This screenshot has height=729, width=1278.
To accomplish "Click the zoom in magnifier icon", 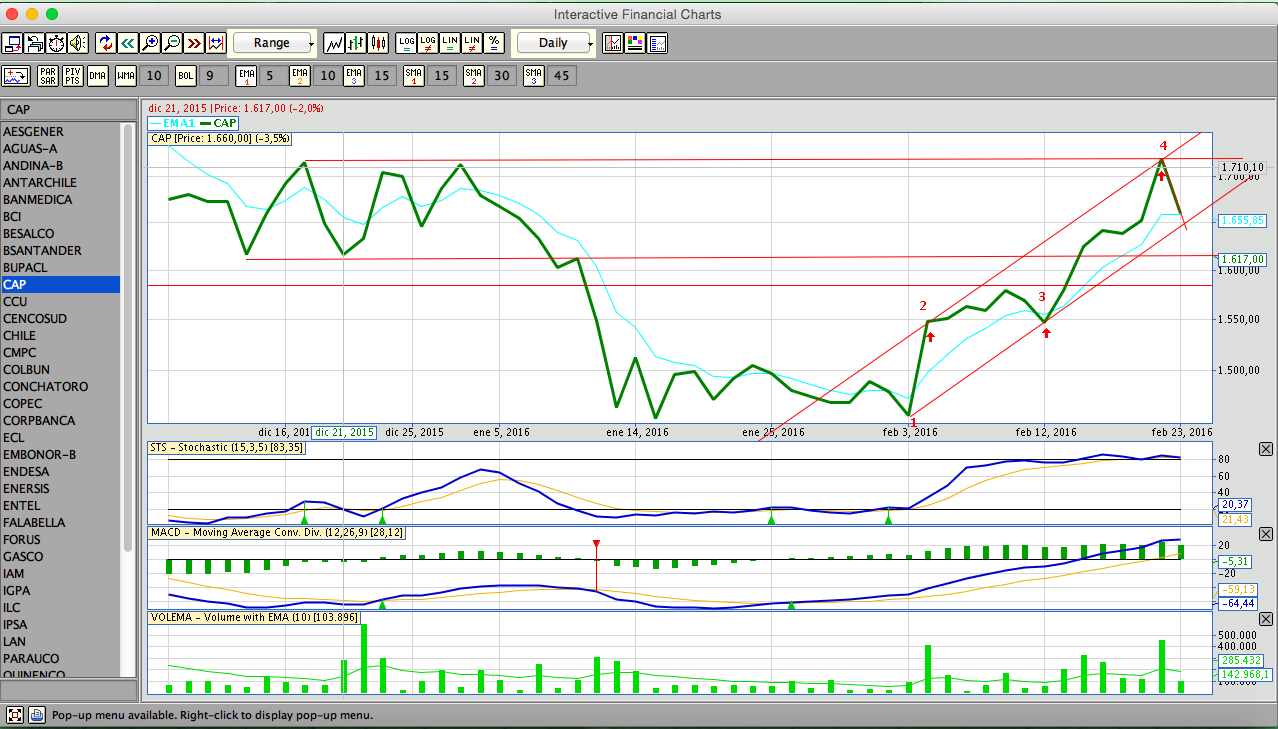I will tap(150, 43).
